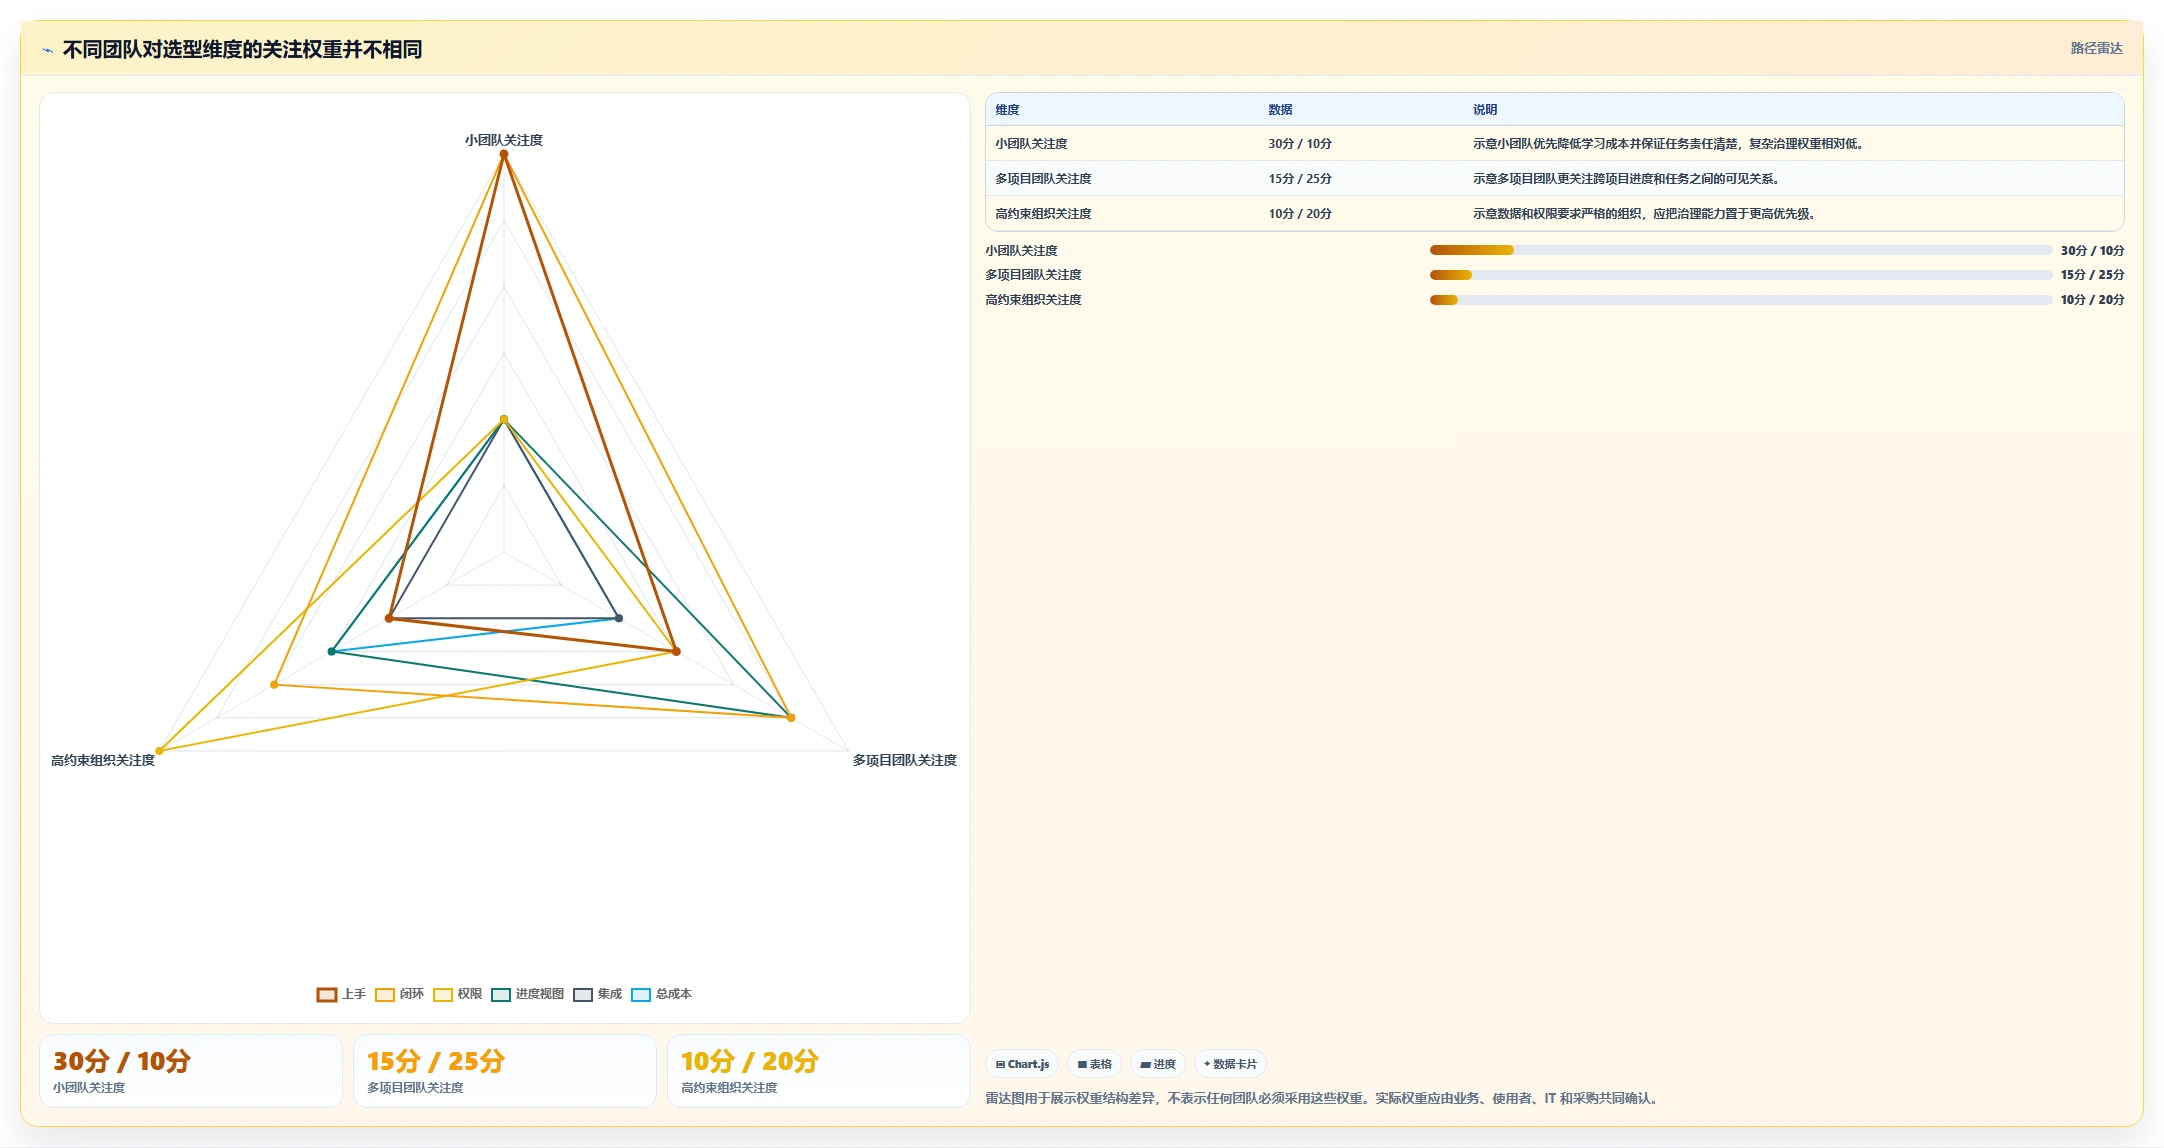The width and height of the screenshot is (2164, 1148).
Task: Toggle the 总成本 legend item
Action: 662,994
